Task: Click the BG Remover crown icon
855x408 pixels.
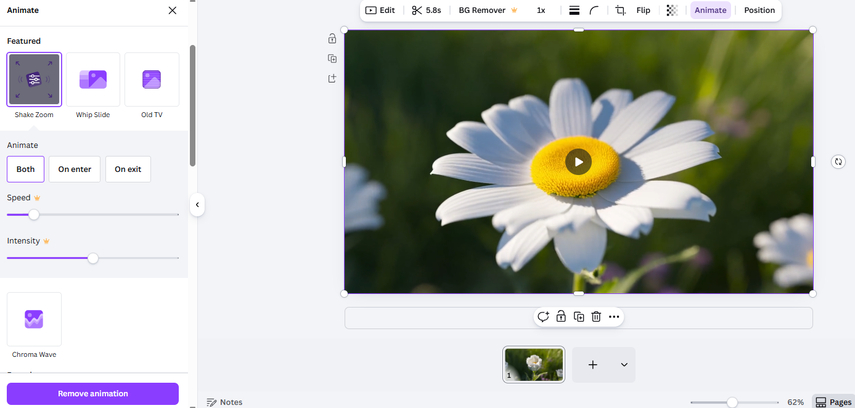Action: tap(514, 10)
